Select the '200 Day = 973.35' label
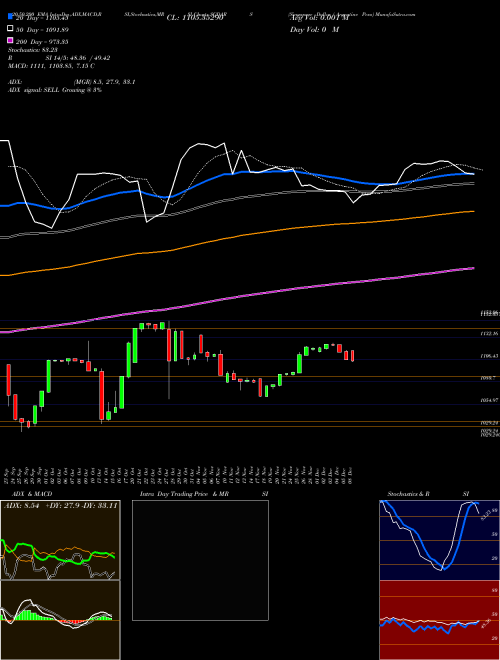The image size is (500, 660). point(42,42)
